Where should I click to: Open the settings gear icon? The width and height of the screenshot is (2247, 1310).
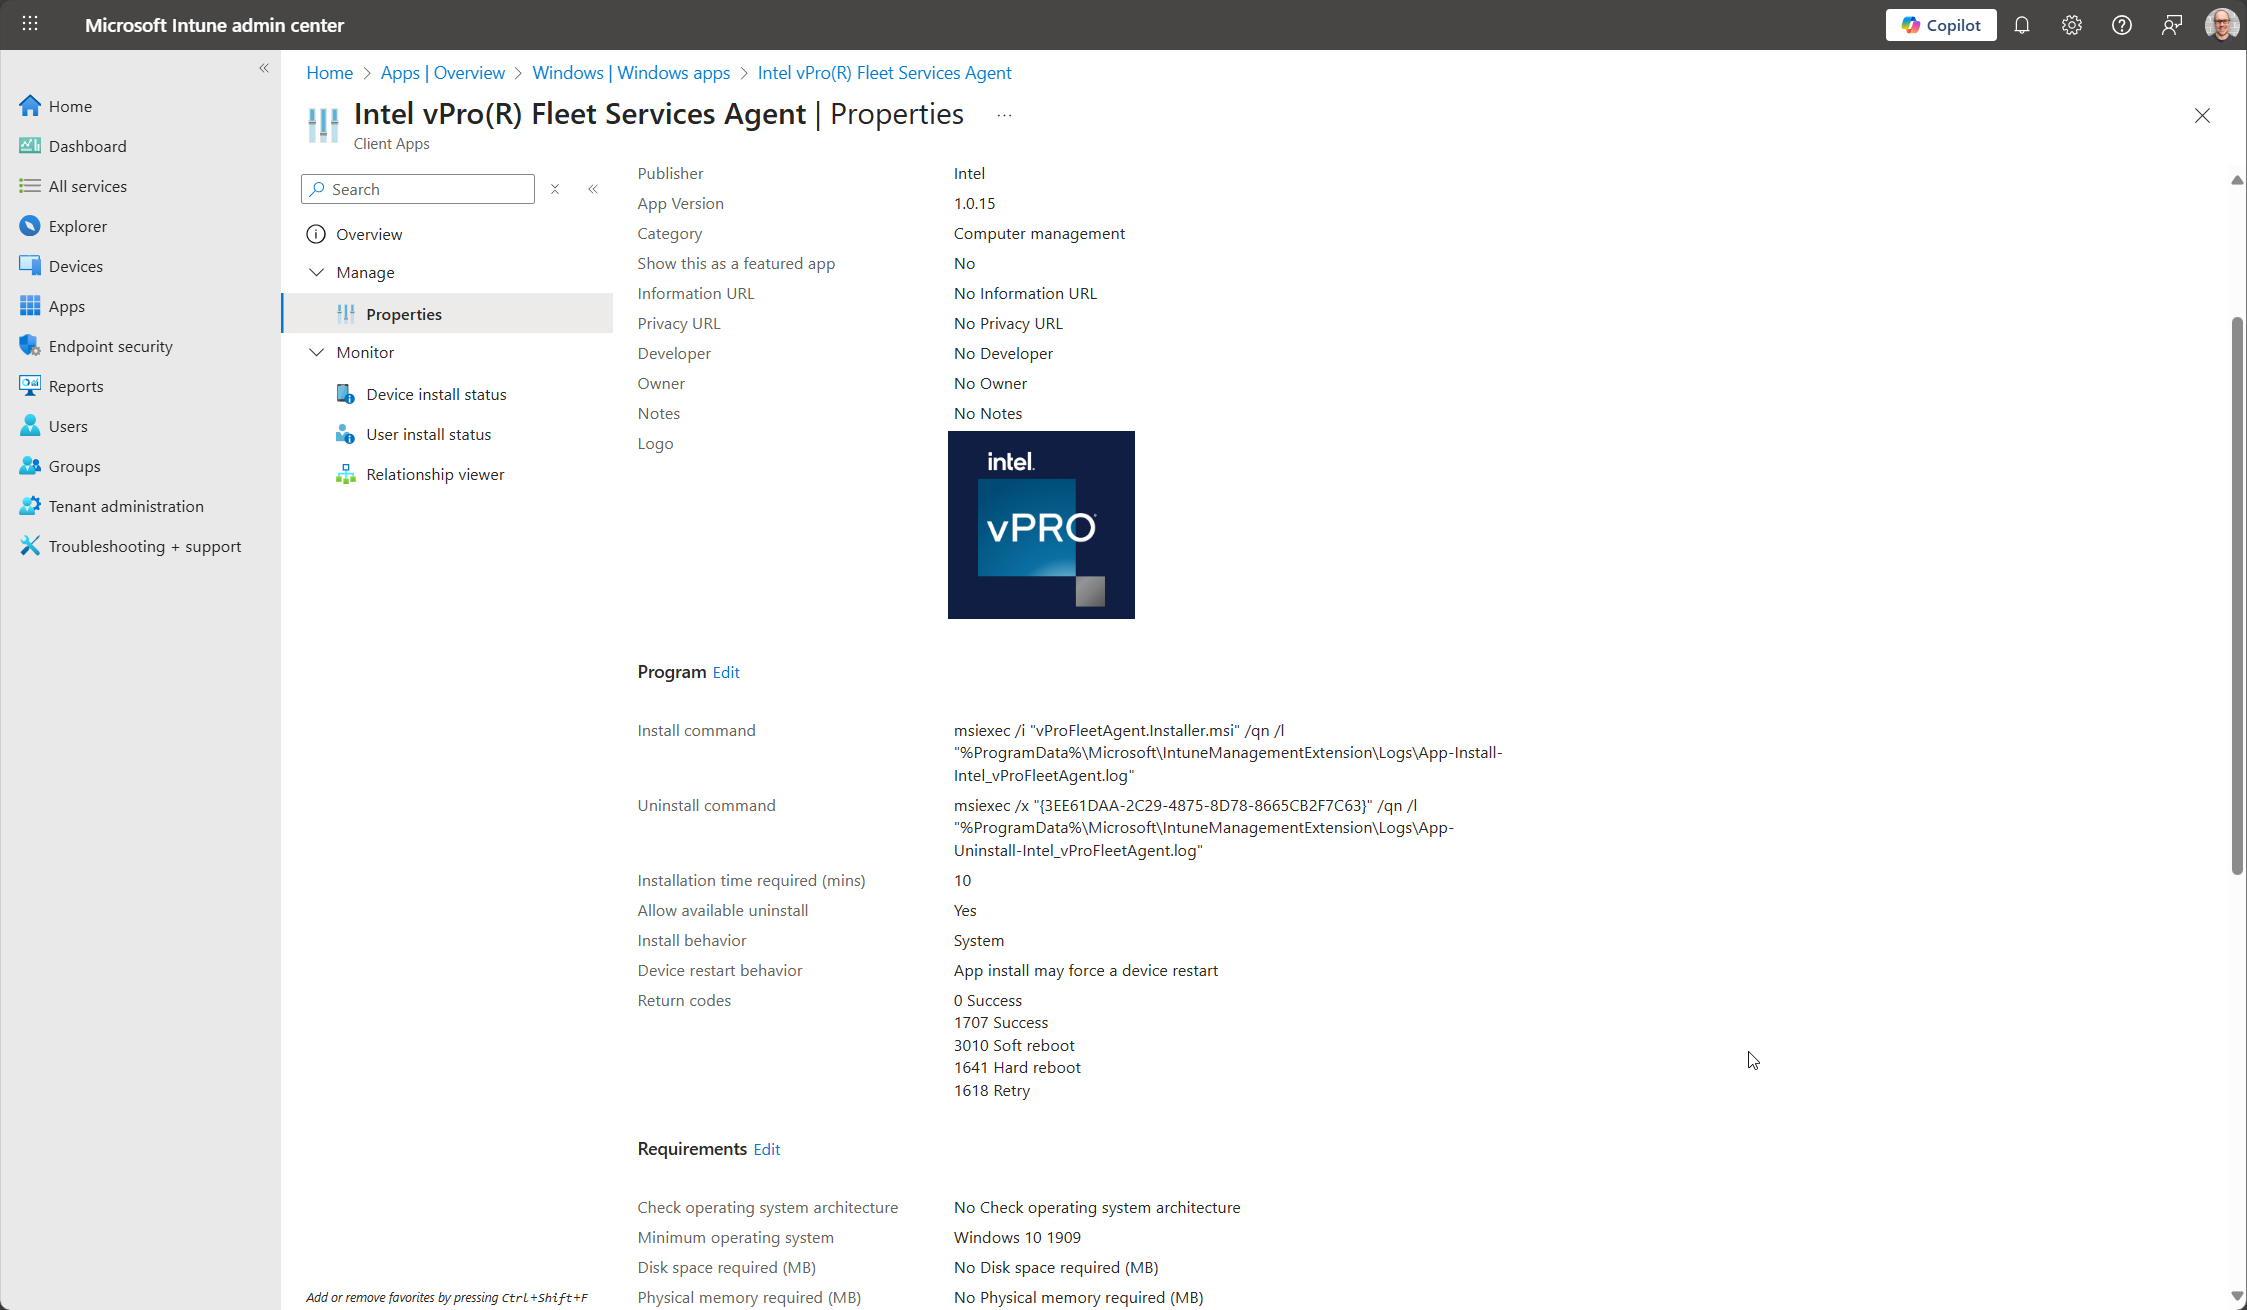click(2071, 25)
